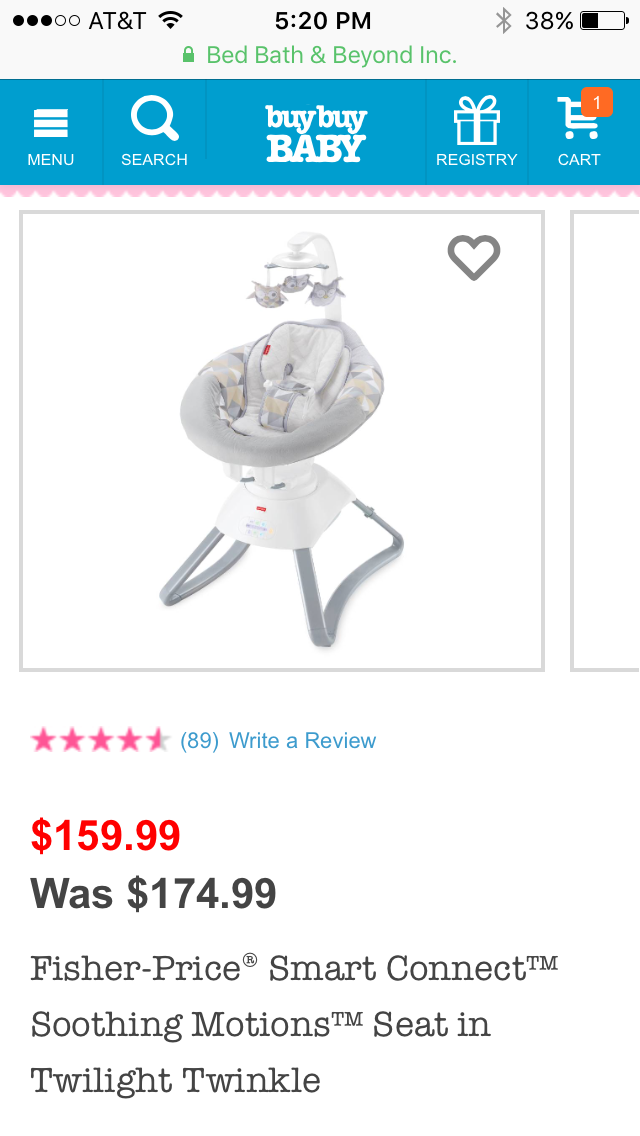Tap the green padlock secure icon
Screen dimensions: 640x1136
[188, 55]
